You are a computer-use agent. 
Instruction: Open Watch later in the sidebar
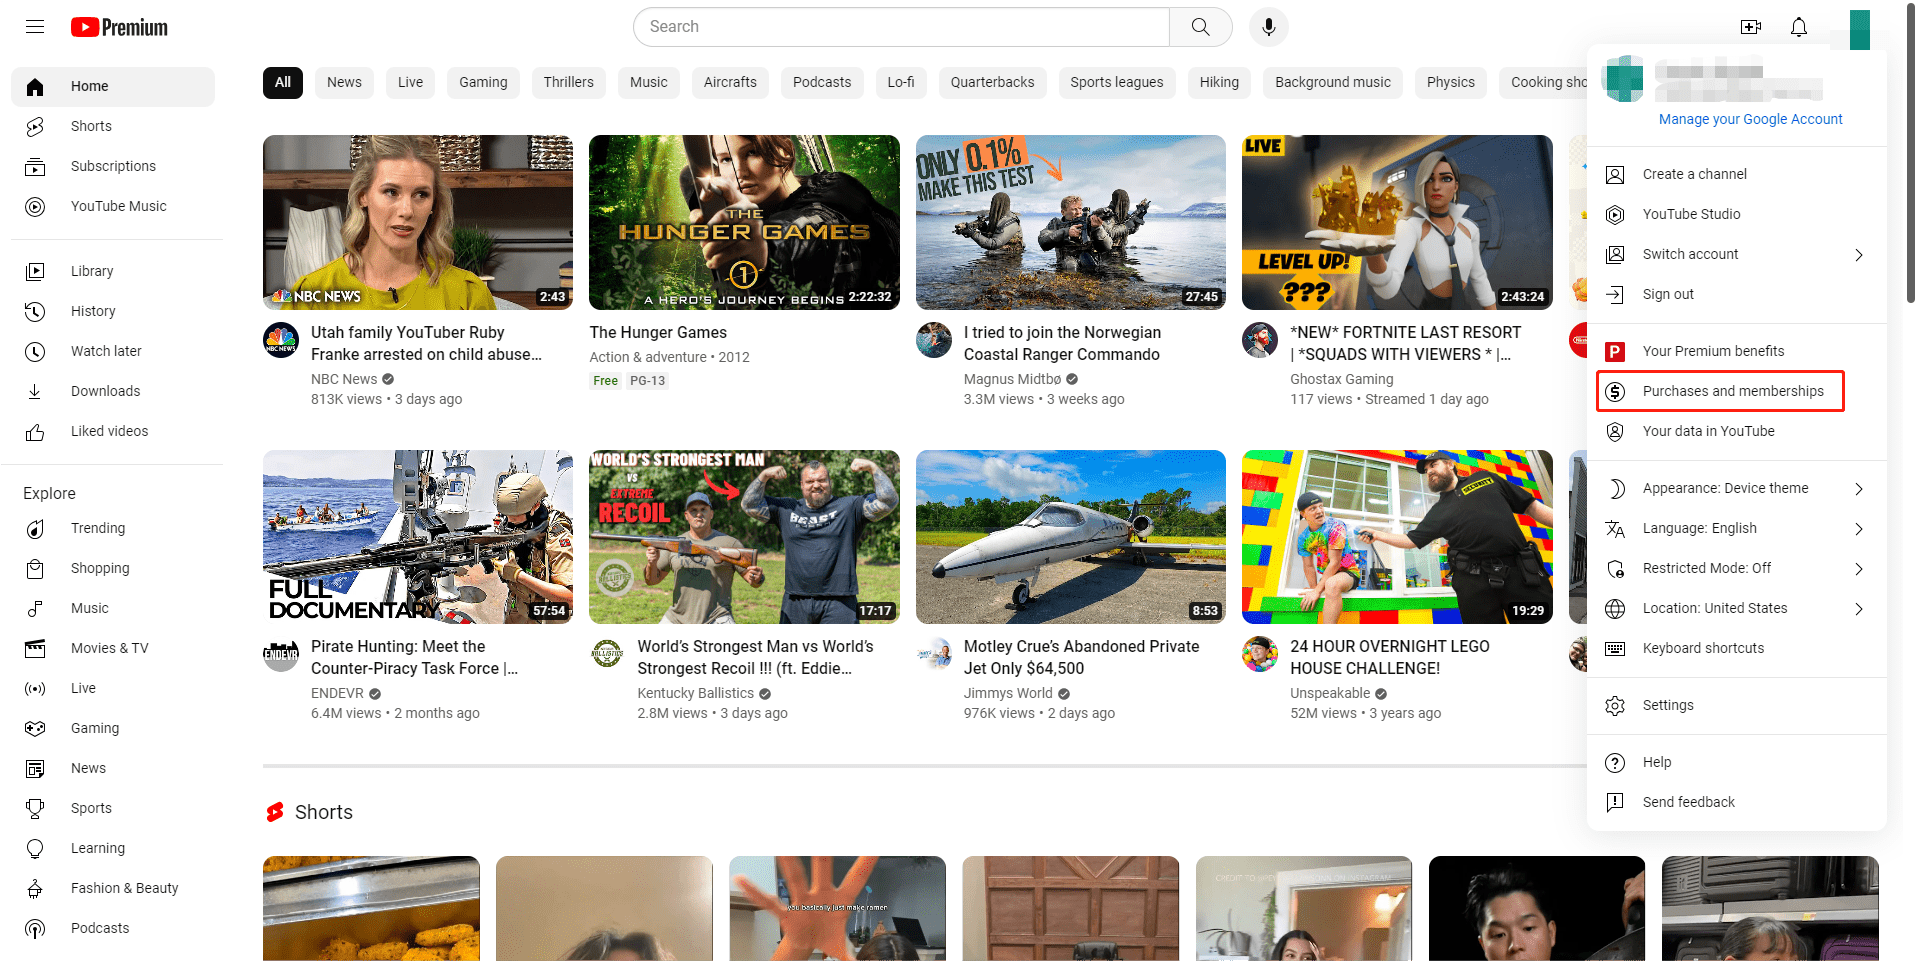click(106, 351)
